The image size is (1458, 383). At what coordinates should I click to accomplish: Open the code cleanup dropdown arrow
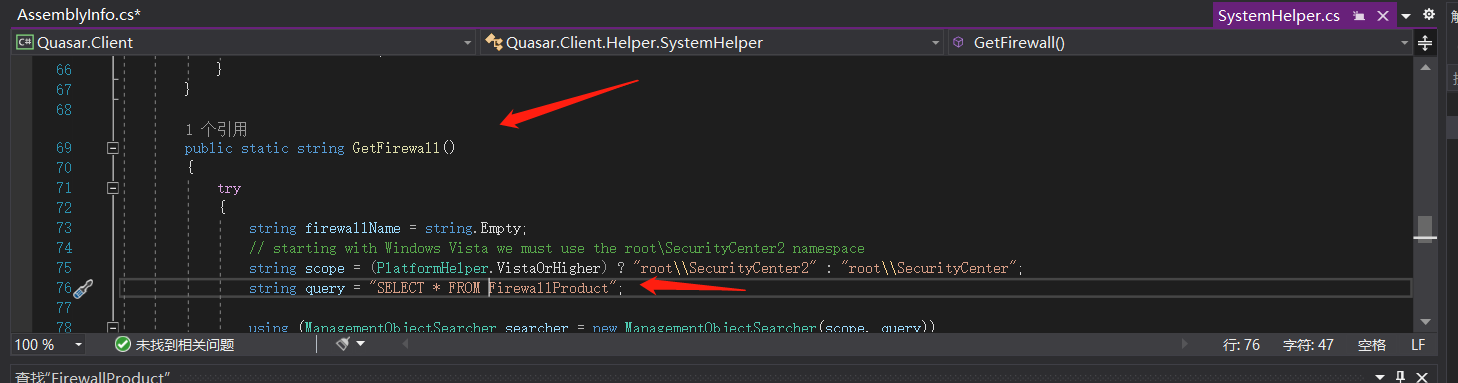click(361, 344)
